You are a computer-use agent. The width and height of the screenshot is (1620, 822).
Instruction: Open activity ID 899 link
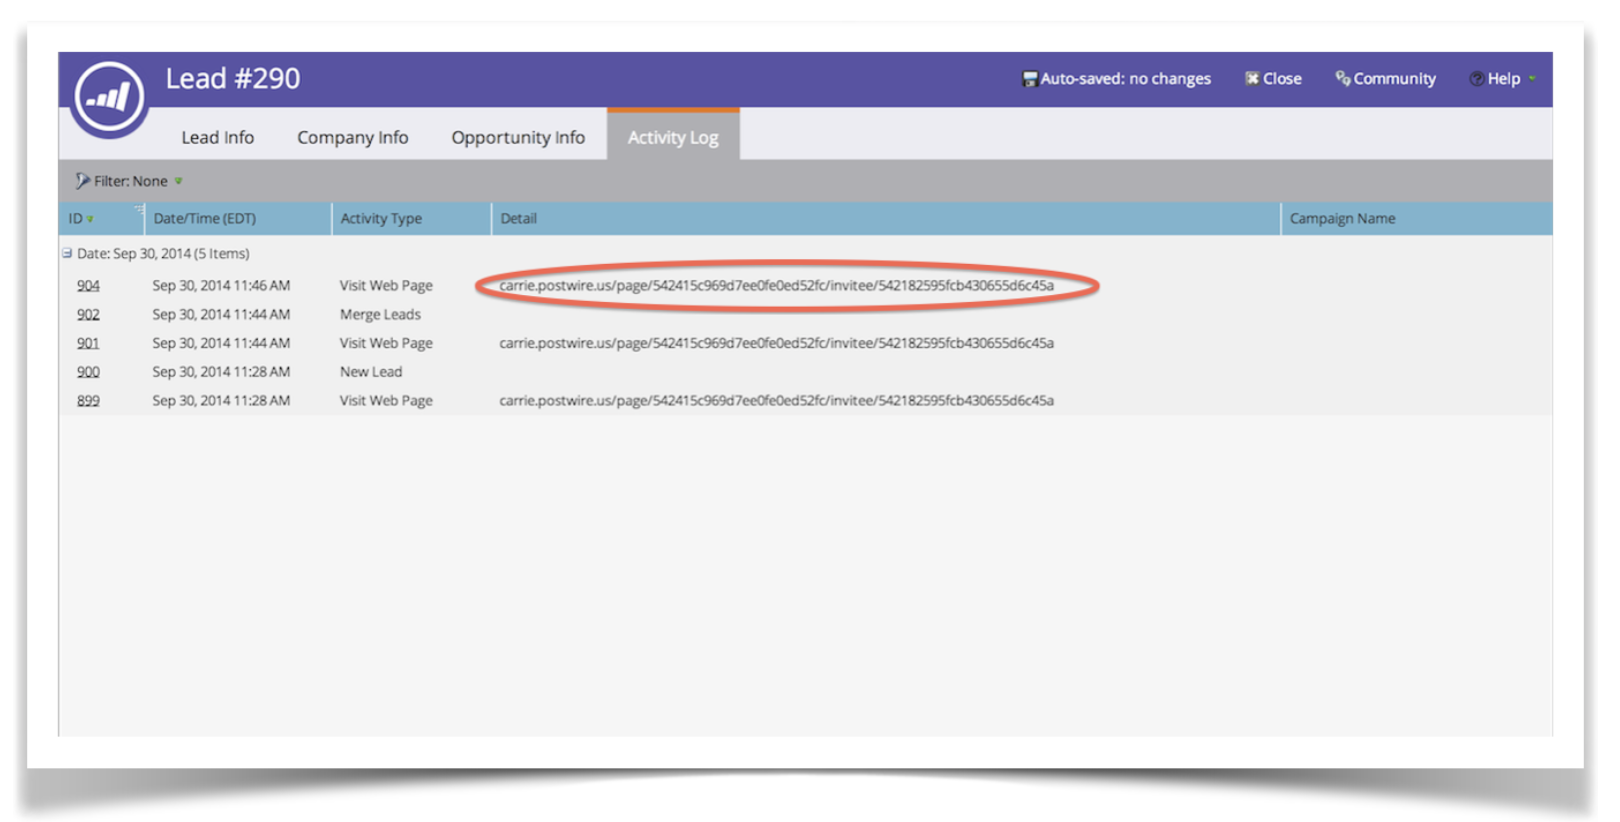point(88,400)
